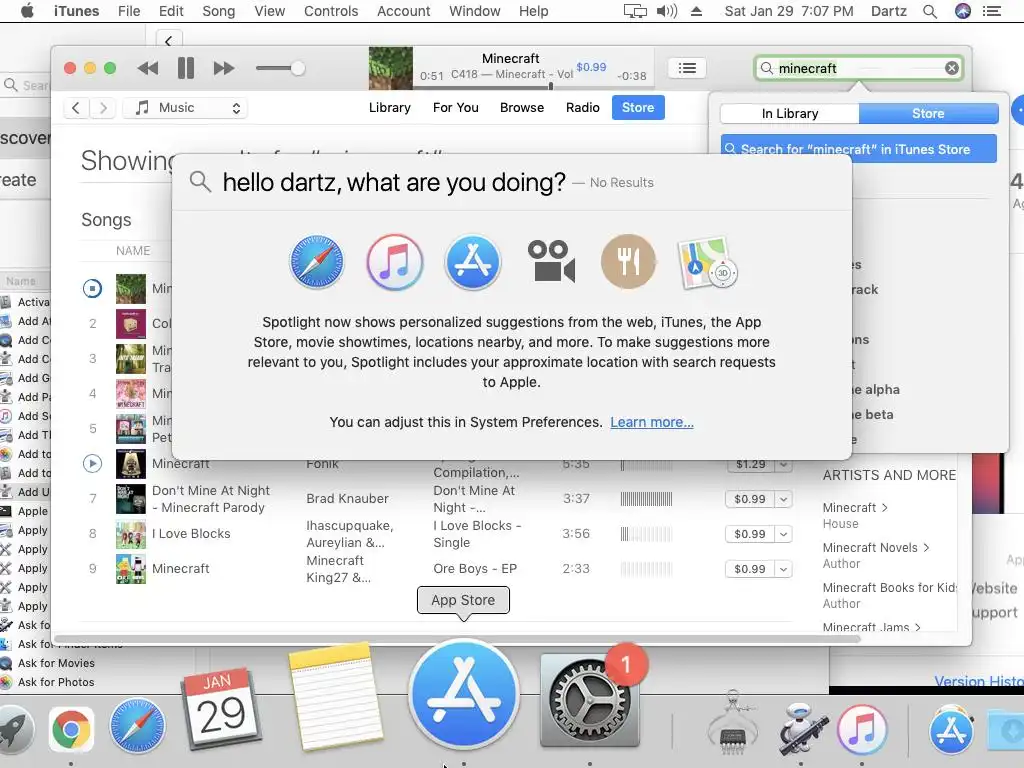Stop the first song preview button
The image size is (1024, 768).
tap(92, 288)
